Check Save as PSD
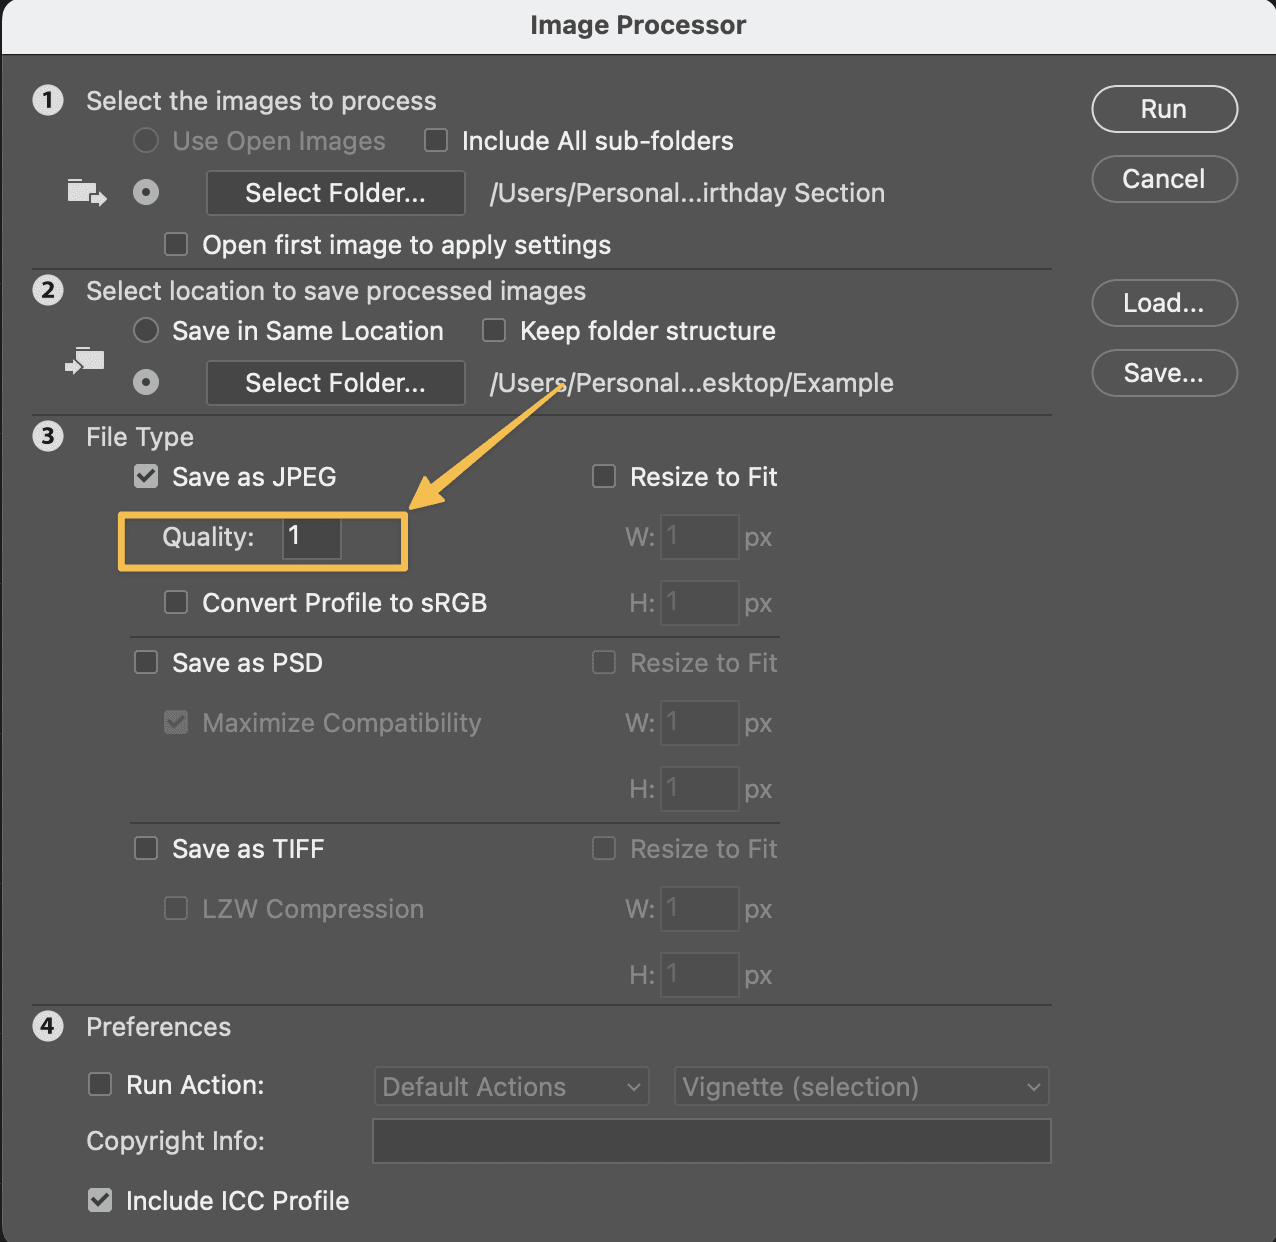Image resolution: width=1276 pixels, height=1242 pixels. [146, 662]
